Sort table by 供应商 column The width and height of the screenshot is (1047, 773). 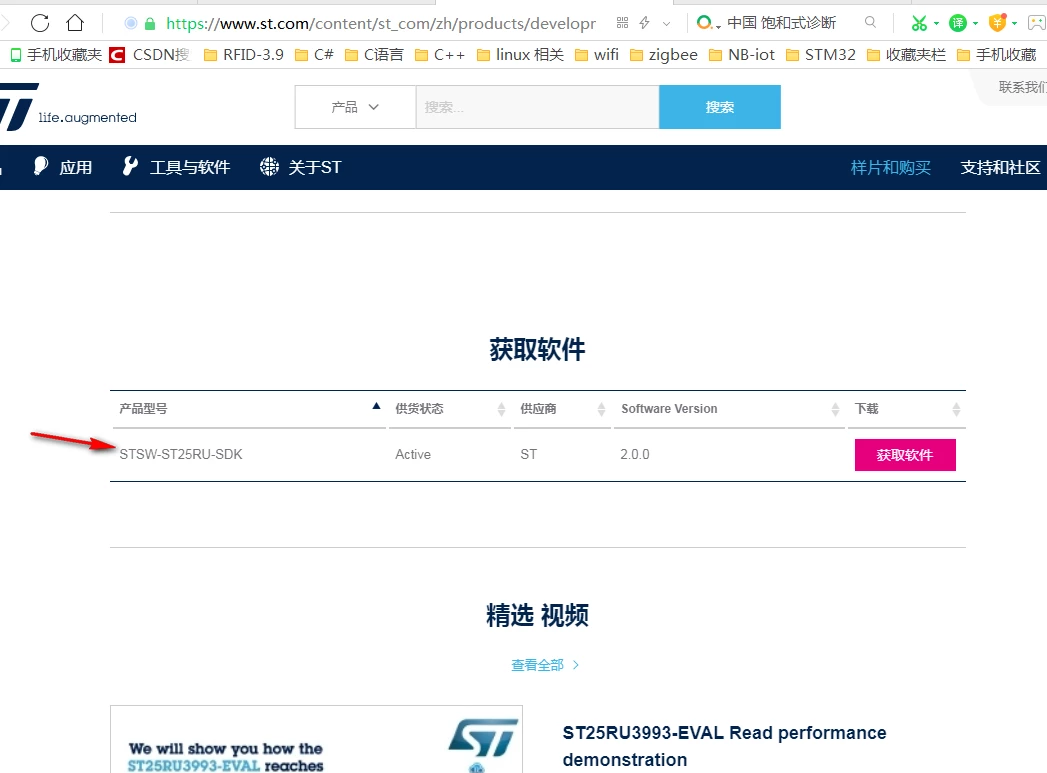[x=562, y=409]
